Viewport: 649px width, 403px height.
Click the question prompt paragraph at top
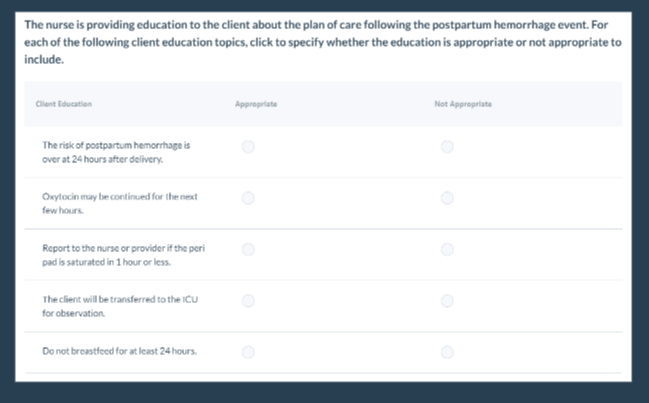click(x=323, y=42)
